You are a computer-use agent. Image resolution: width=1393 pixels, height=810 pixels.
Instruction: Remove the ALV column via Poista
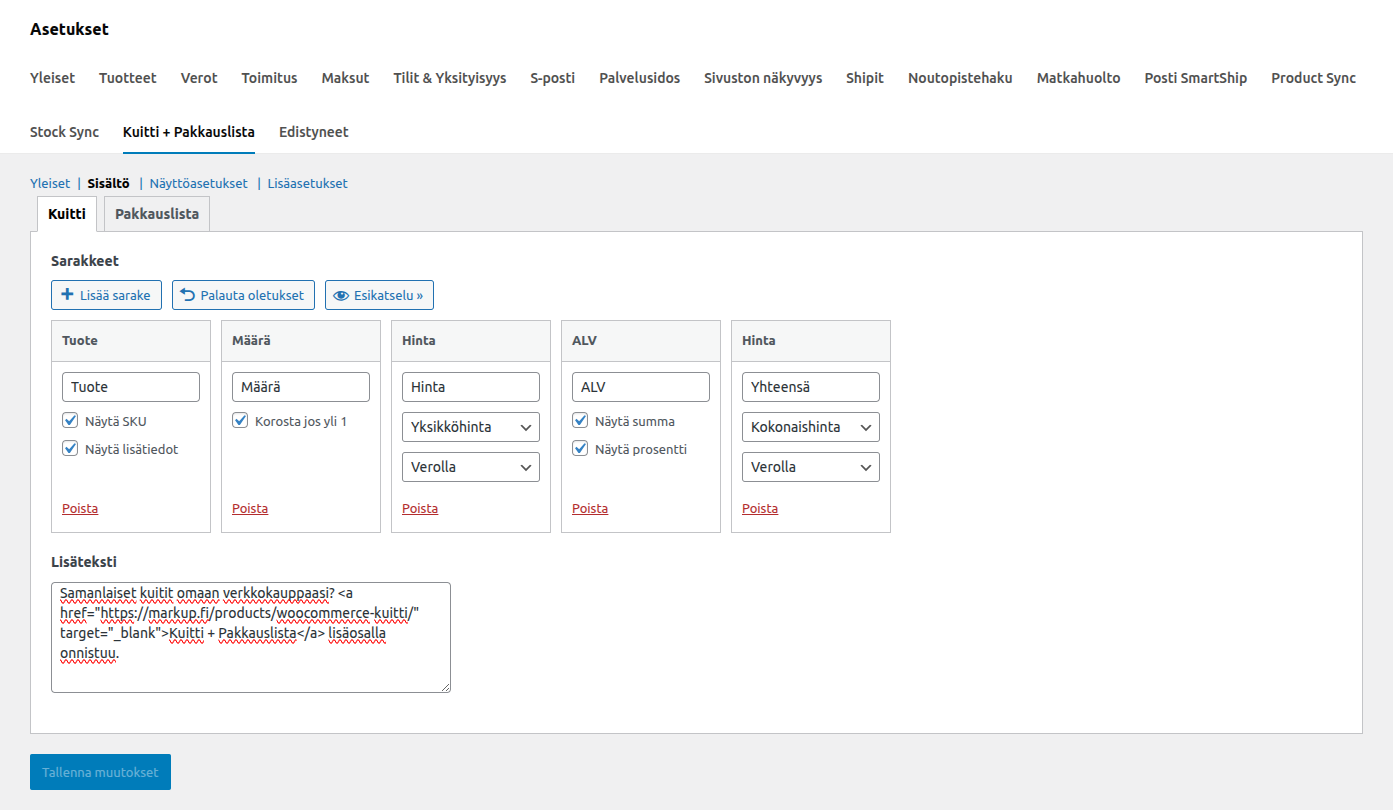pos(590,508)
